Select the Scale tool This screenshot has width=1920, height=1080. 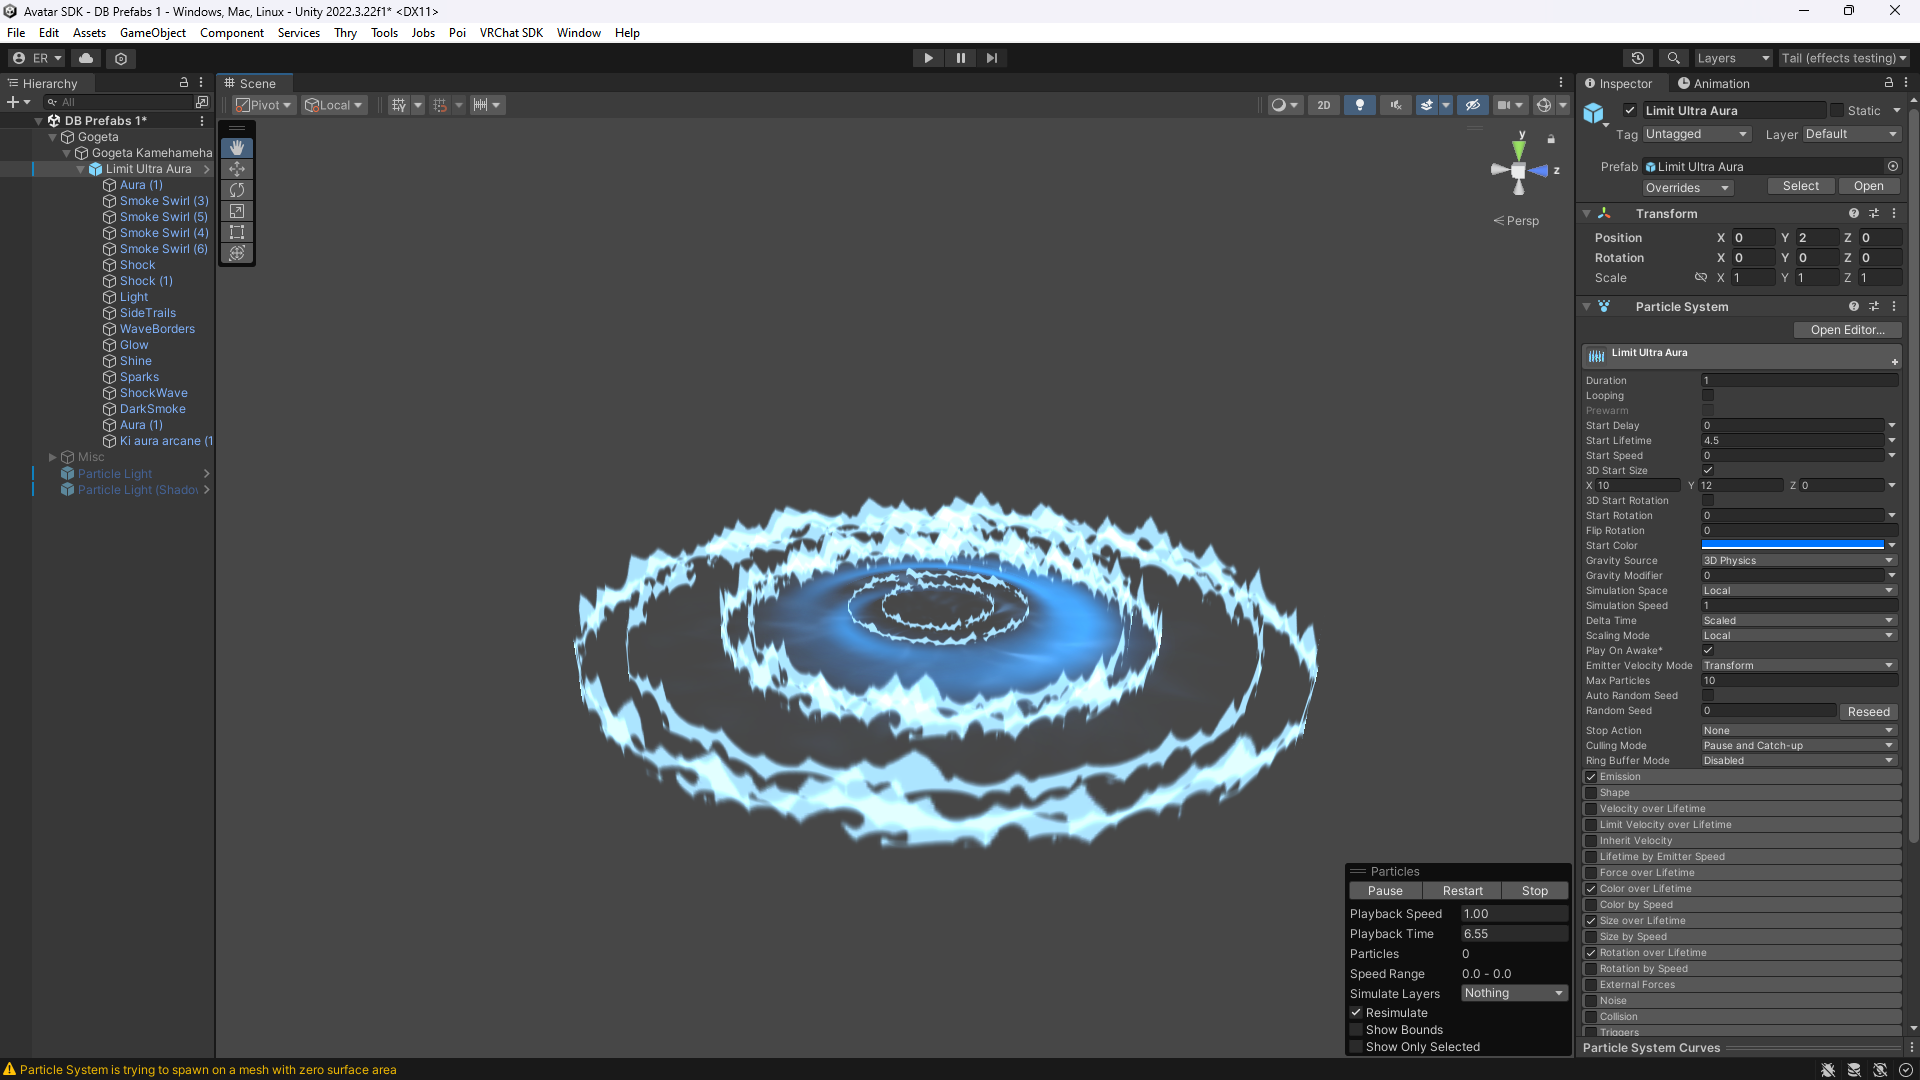click(x=237, y=211)
